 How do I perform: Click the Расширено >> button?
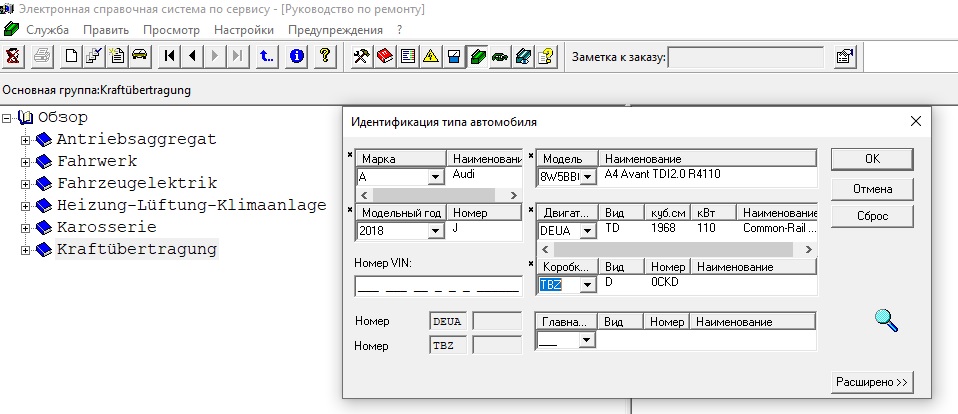tap(871, 382)
